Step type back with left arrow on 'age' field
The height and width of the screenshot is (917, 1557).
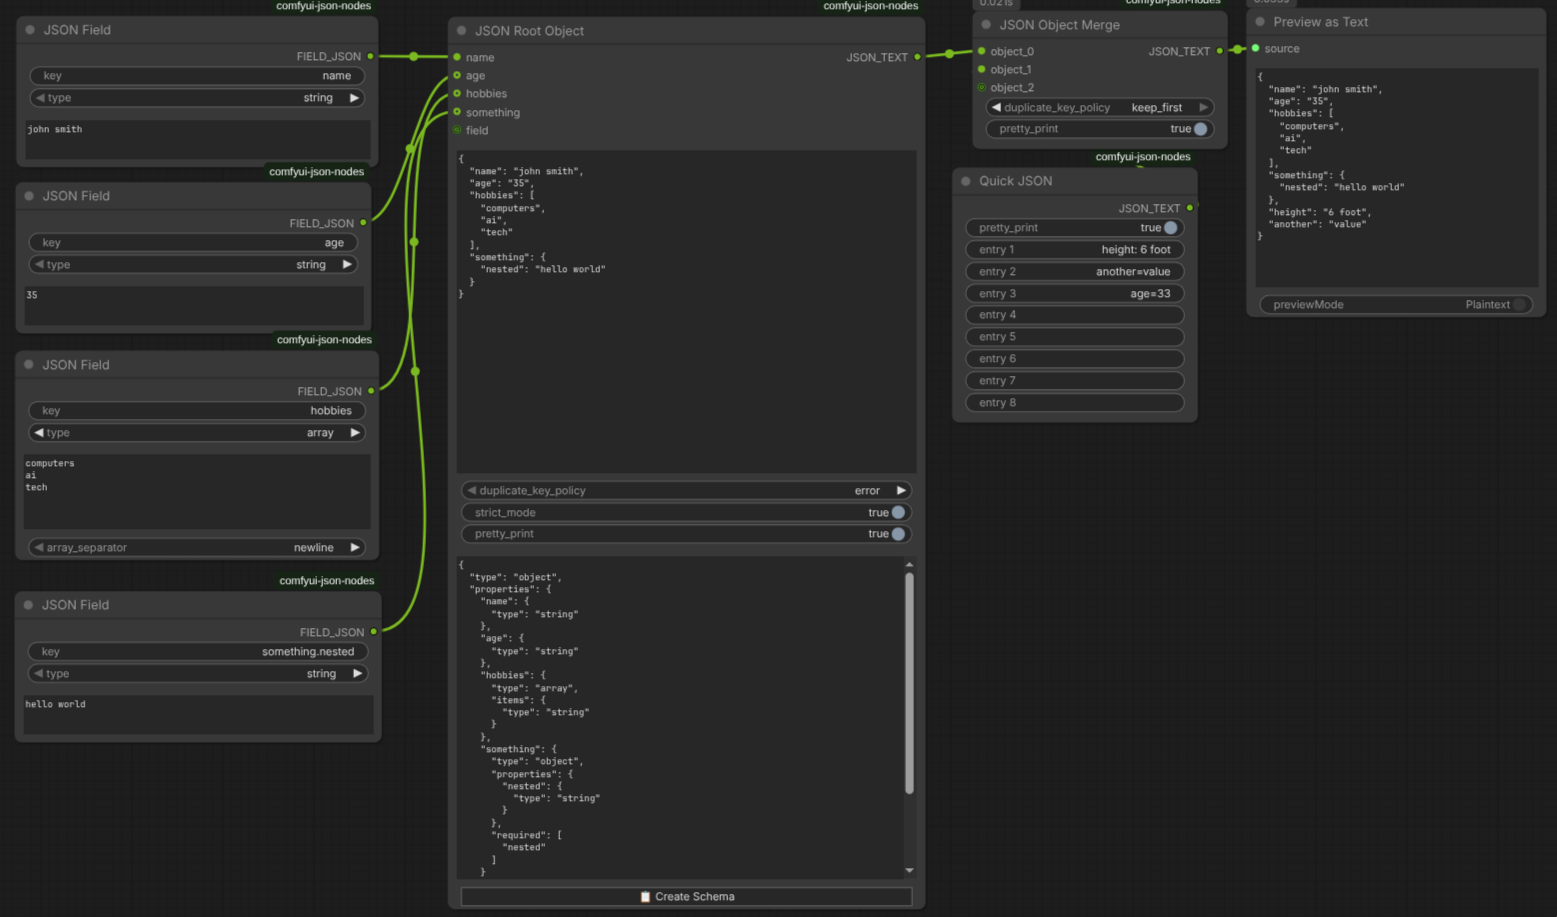38,265
